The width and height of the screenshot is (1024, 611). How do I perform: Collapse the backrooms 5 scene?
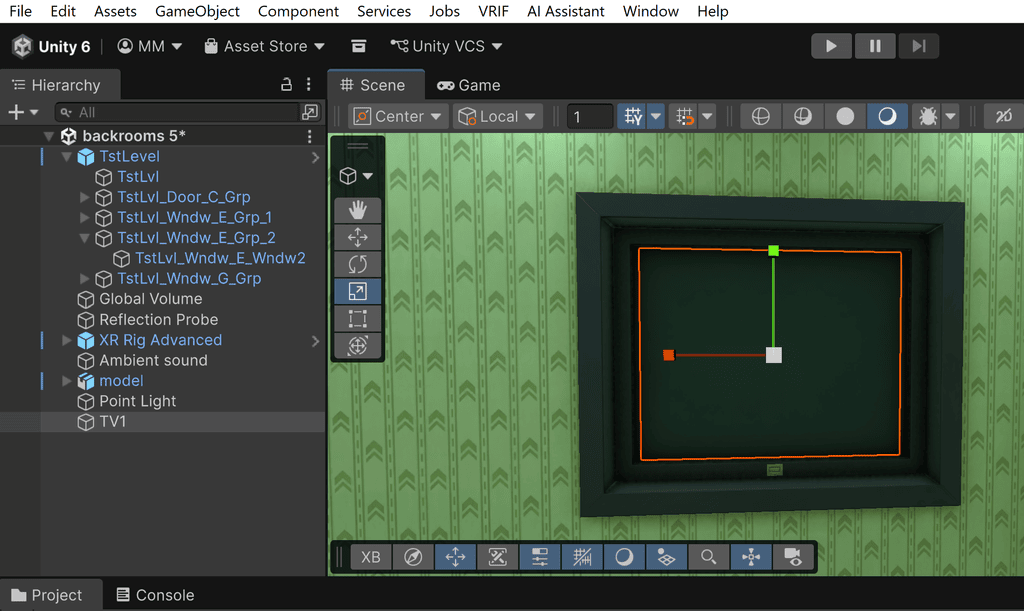tap(48, 136)
